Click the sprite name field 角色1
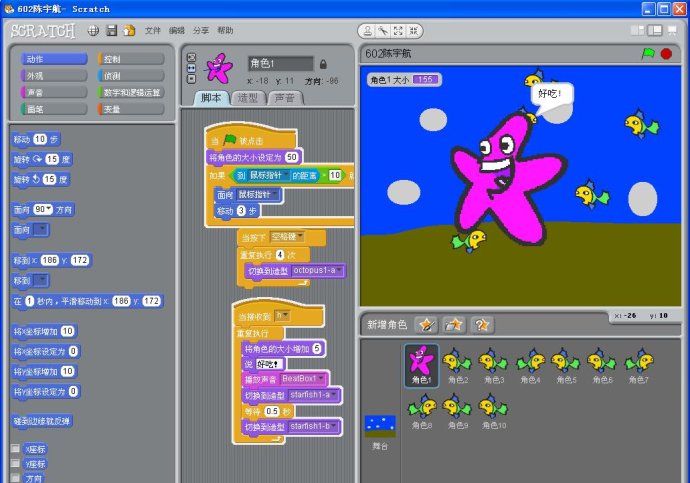The height and width of the screenshot is (483, 690). 281,63
